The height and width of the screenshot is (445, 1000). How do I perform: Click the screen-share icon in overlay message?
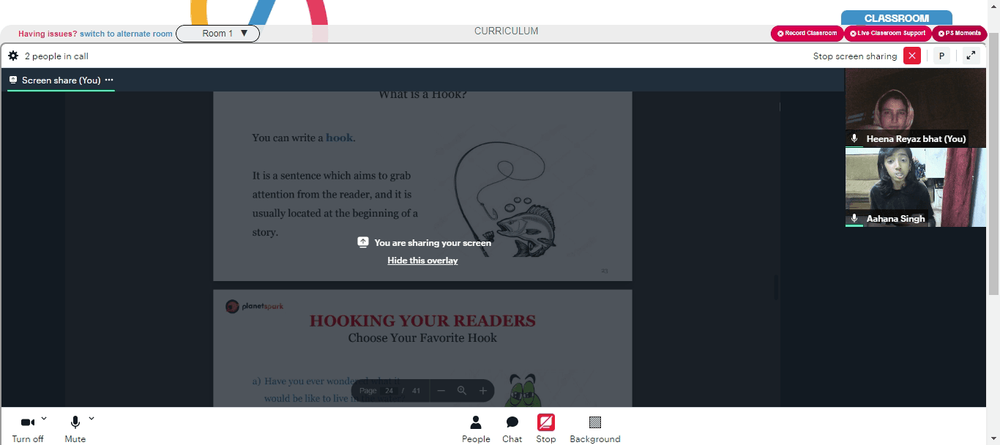(363, 242)
